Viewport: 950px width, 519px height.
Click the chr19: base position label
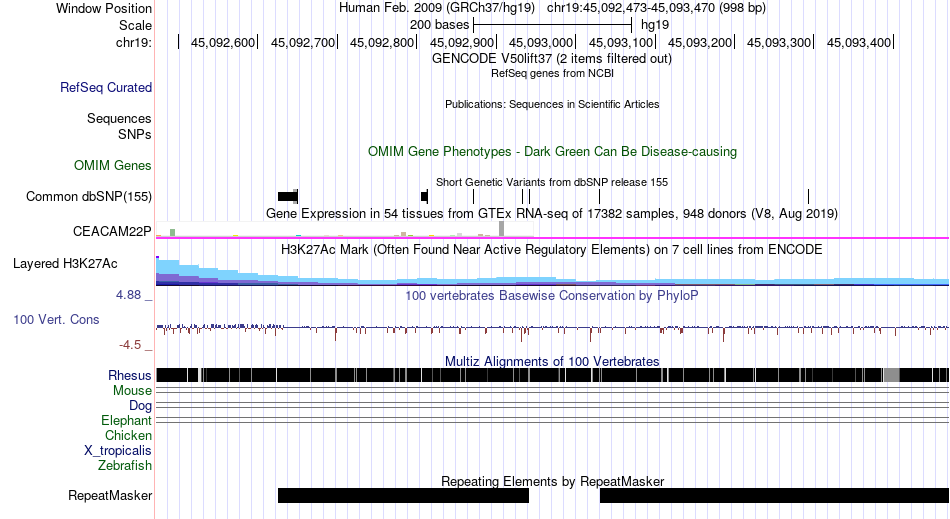click(134, 42)
